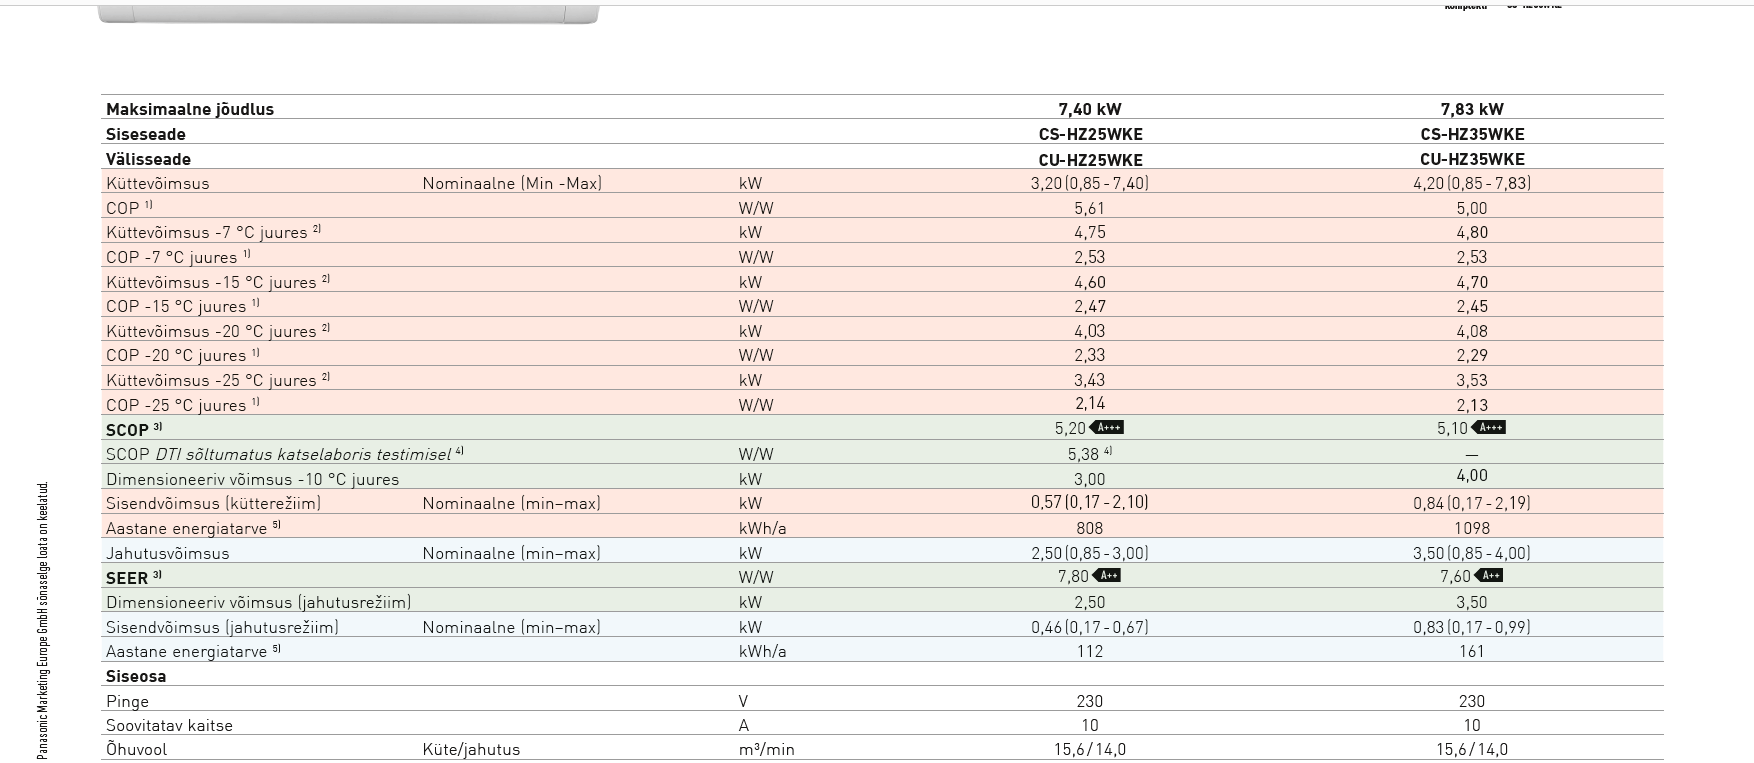The width and height of the screenshot is (1754, 763).
Task: Click the '7,83 kW' maximum power value
Action: [x=1472, y=109]
